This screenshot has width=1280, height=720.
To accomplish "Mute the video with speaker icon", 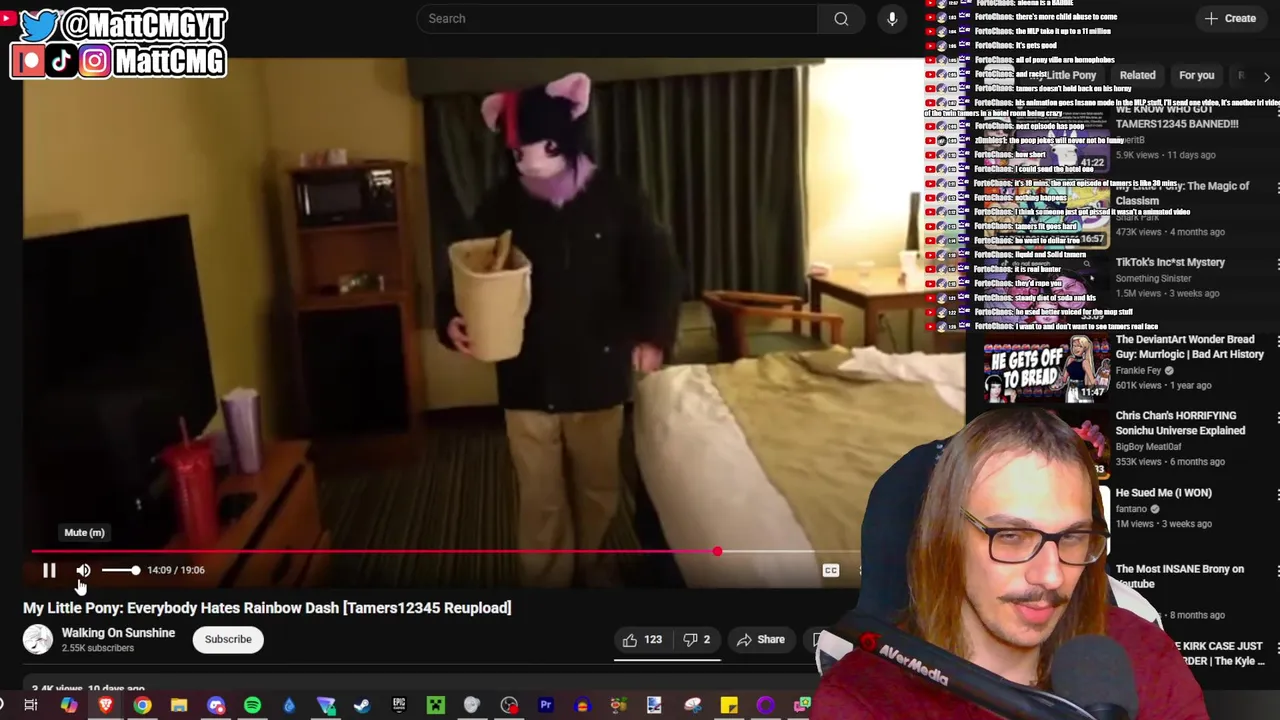I will (83, 570).
